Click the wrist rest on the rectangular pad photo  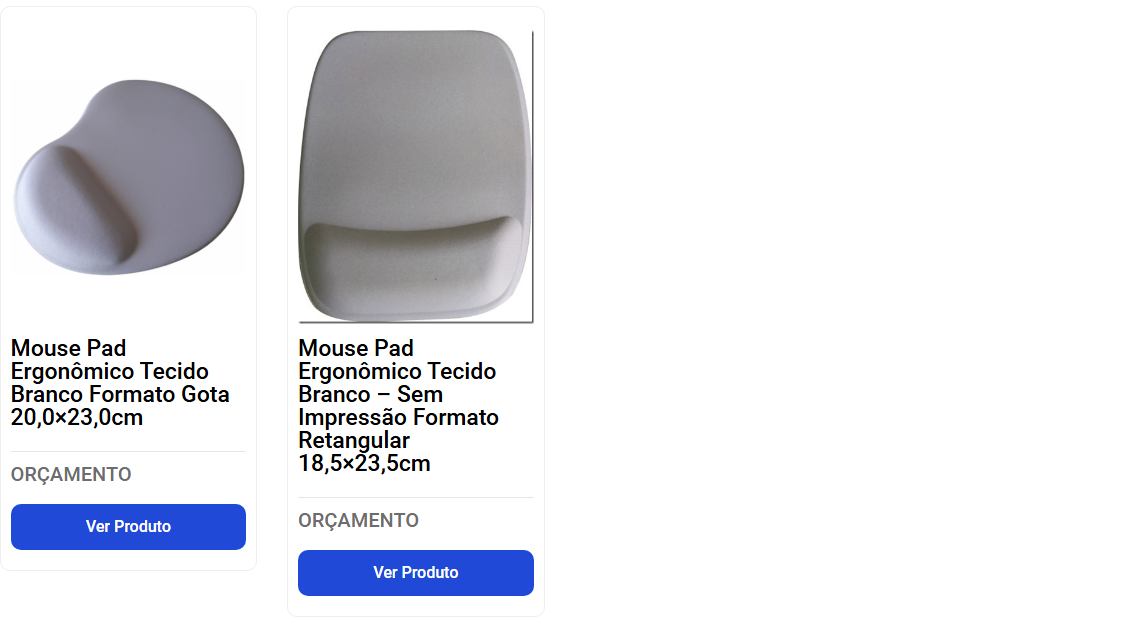click(x=414, y=266)
